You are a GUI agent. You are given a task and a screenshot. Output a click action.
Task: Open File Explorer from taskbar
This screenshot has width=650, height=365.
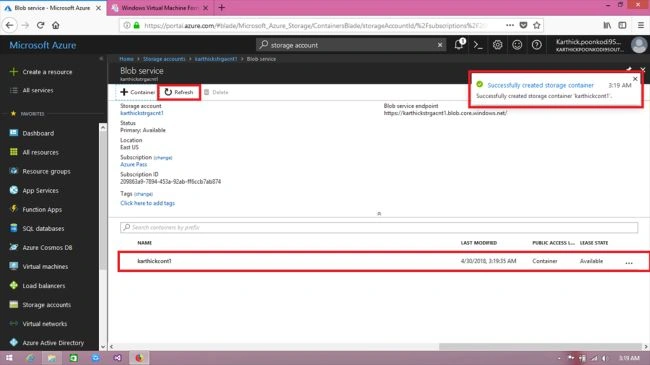tap(51, 358)
